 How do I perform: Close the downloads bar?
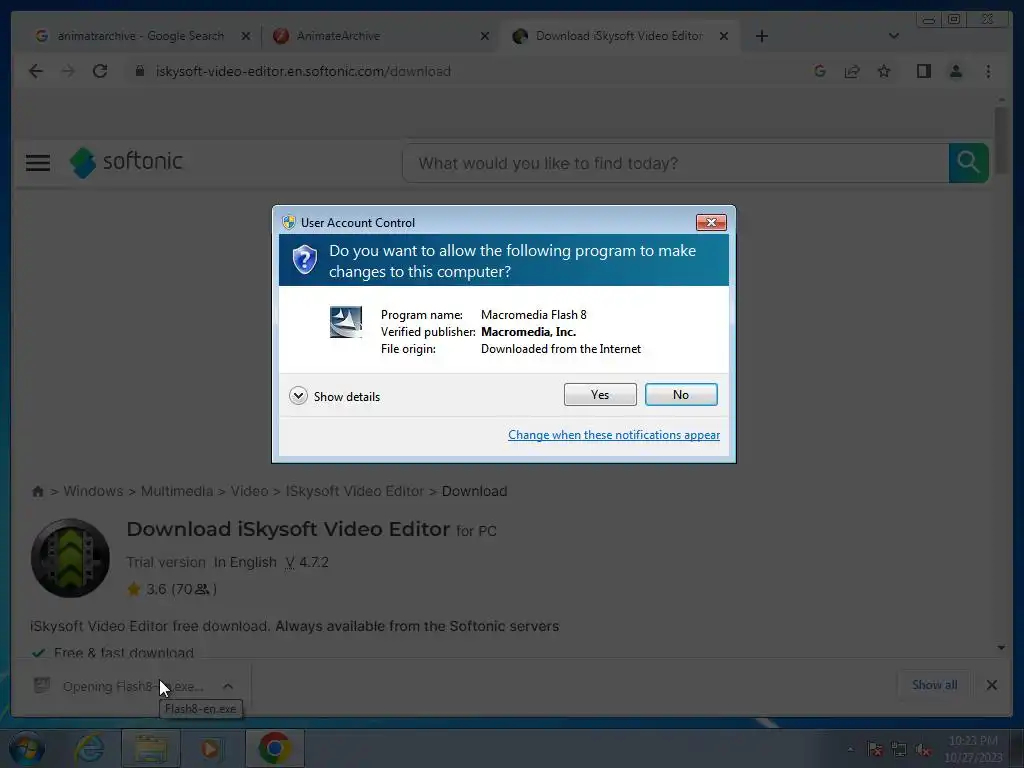(991, 685)
